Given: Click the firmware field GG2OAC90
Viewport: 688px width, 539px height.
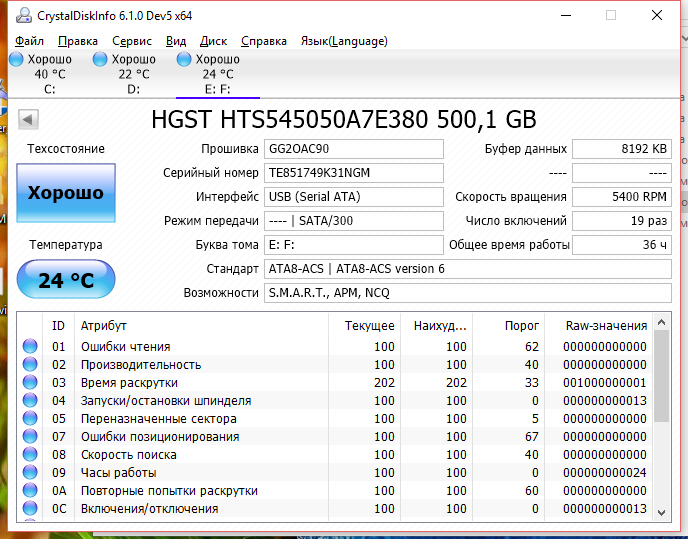Looking at the screenshot, I should pos(354,149).
